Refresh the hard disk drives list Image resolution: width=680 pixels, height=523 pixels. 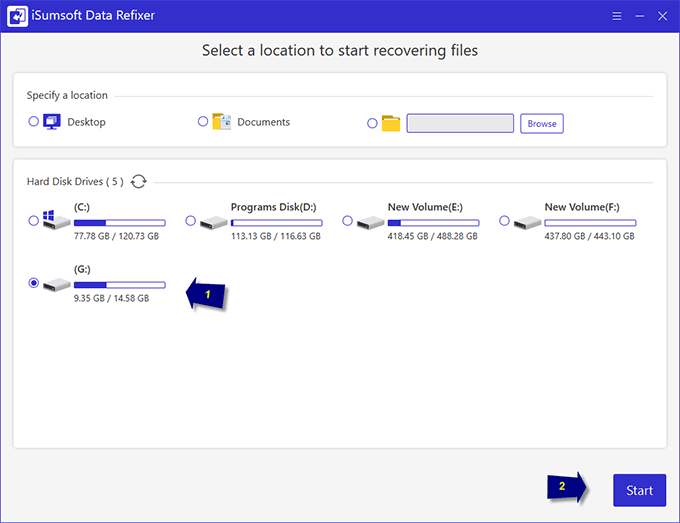(x=139, y=181)
